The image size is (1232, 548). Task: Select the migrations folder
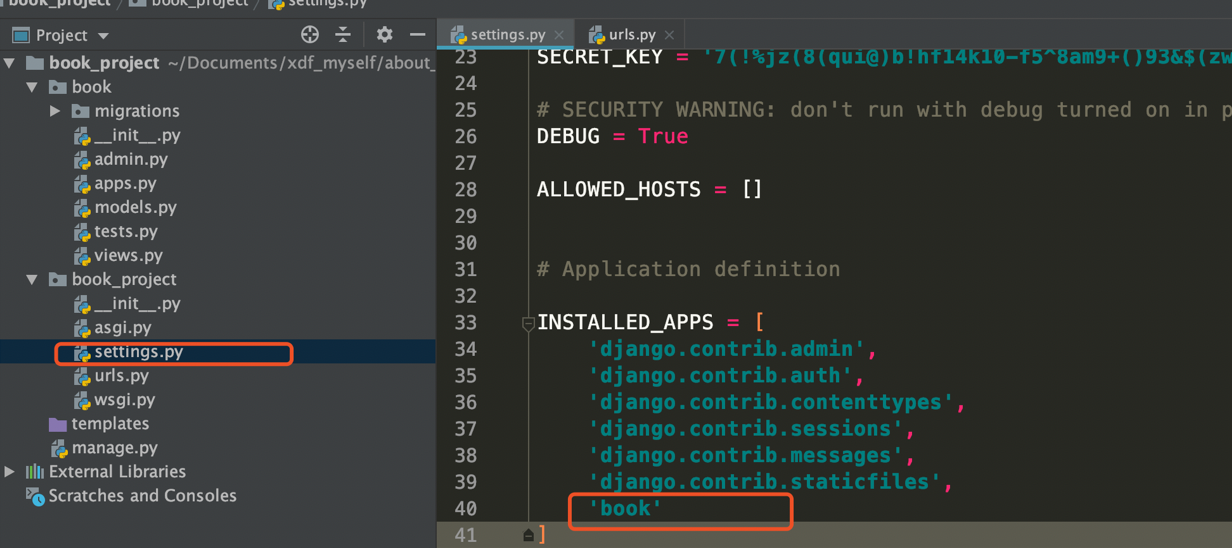137,111
